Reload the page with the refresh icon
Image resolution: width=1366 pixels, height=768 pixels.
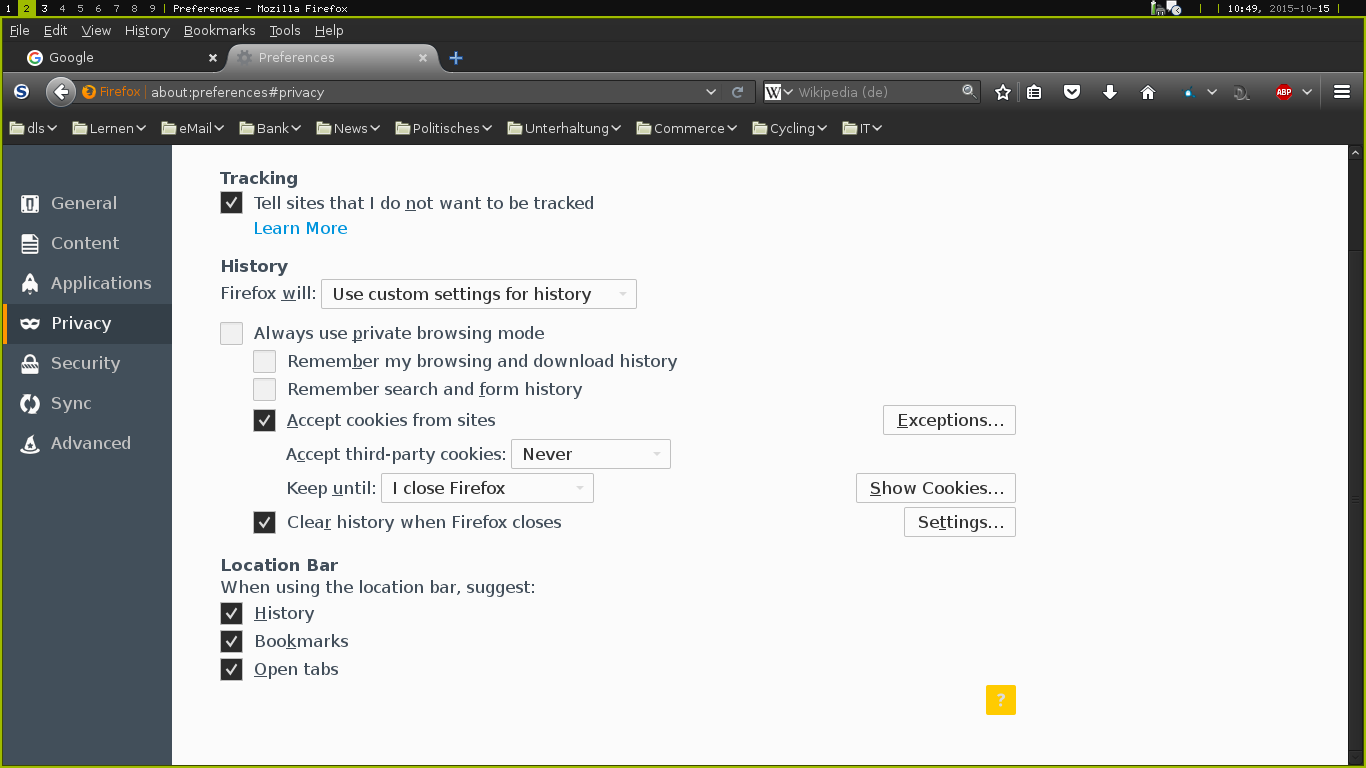(738, 92)
